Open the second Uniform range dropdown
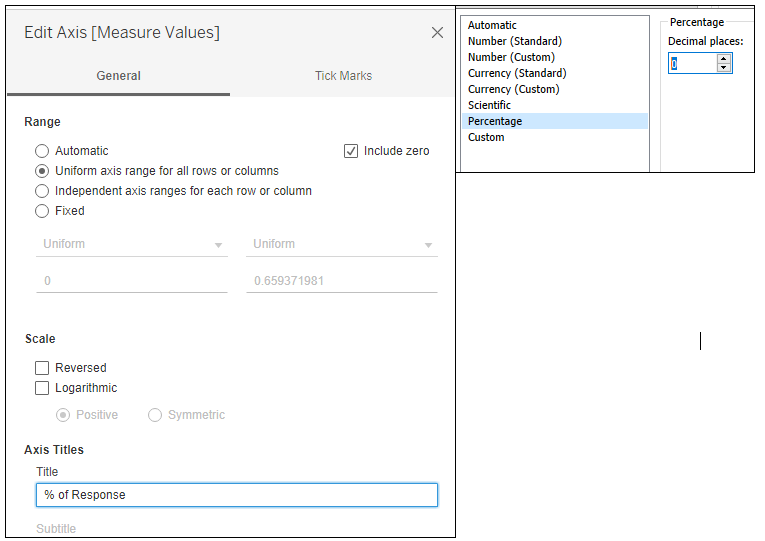 point(341,245)
